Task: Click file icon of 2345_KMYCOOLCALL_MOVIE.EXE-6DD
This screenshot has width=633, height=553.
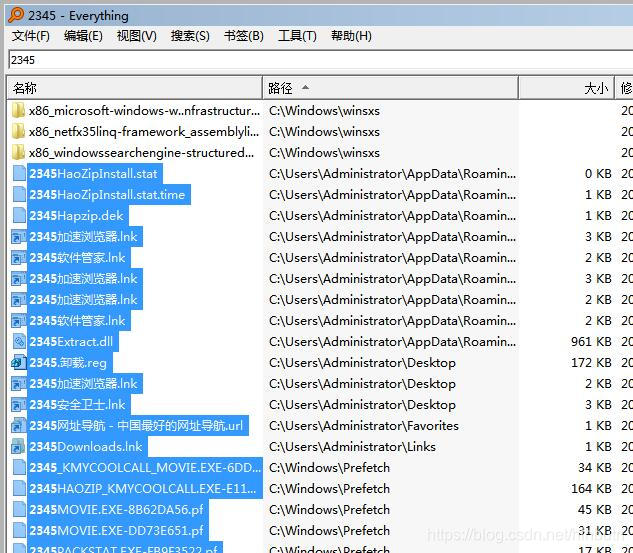Action: (19, 467)
